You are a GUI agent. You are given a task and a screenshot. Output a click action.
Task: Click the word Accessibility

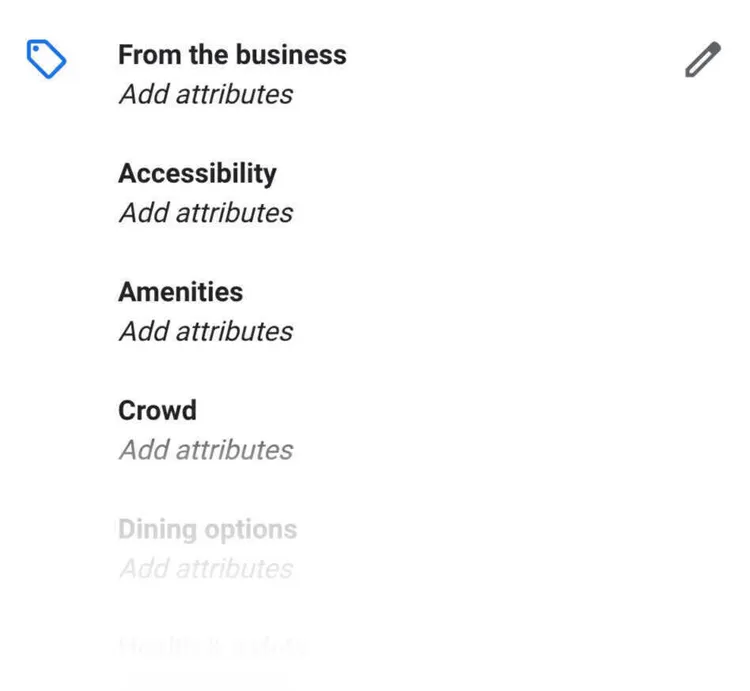point(197,174)
